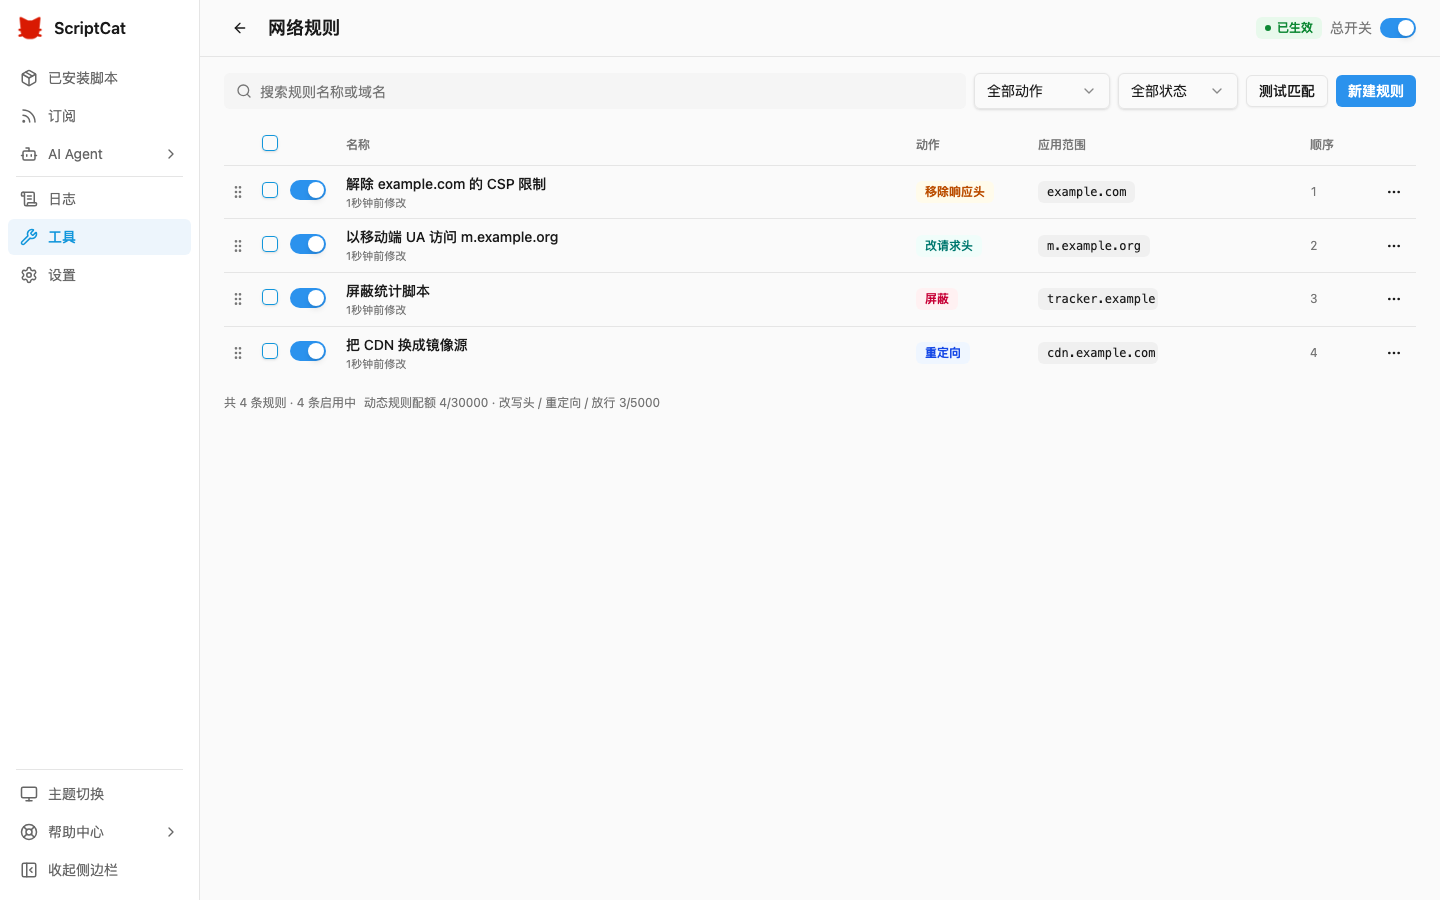Click 收起侧边栏 to collapse sidebar
1440x900 pixels.
pos(99,870)
